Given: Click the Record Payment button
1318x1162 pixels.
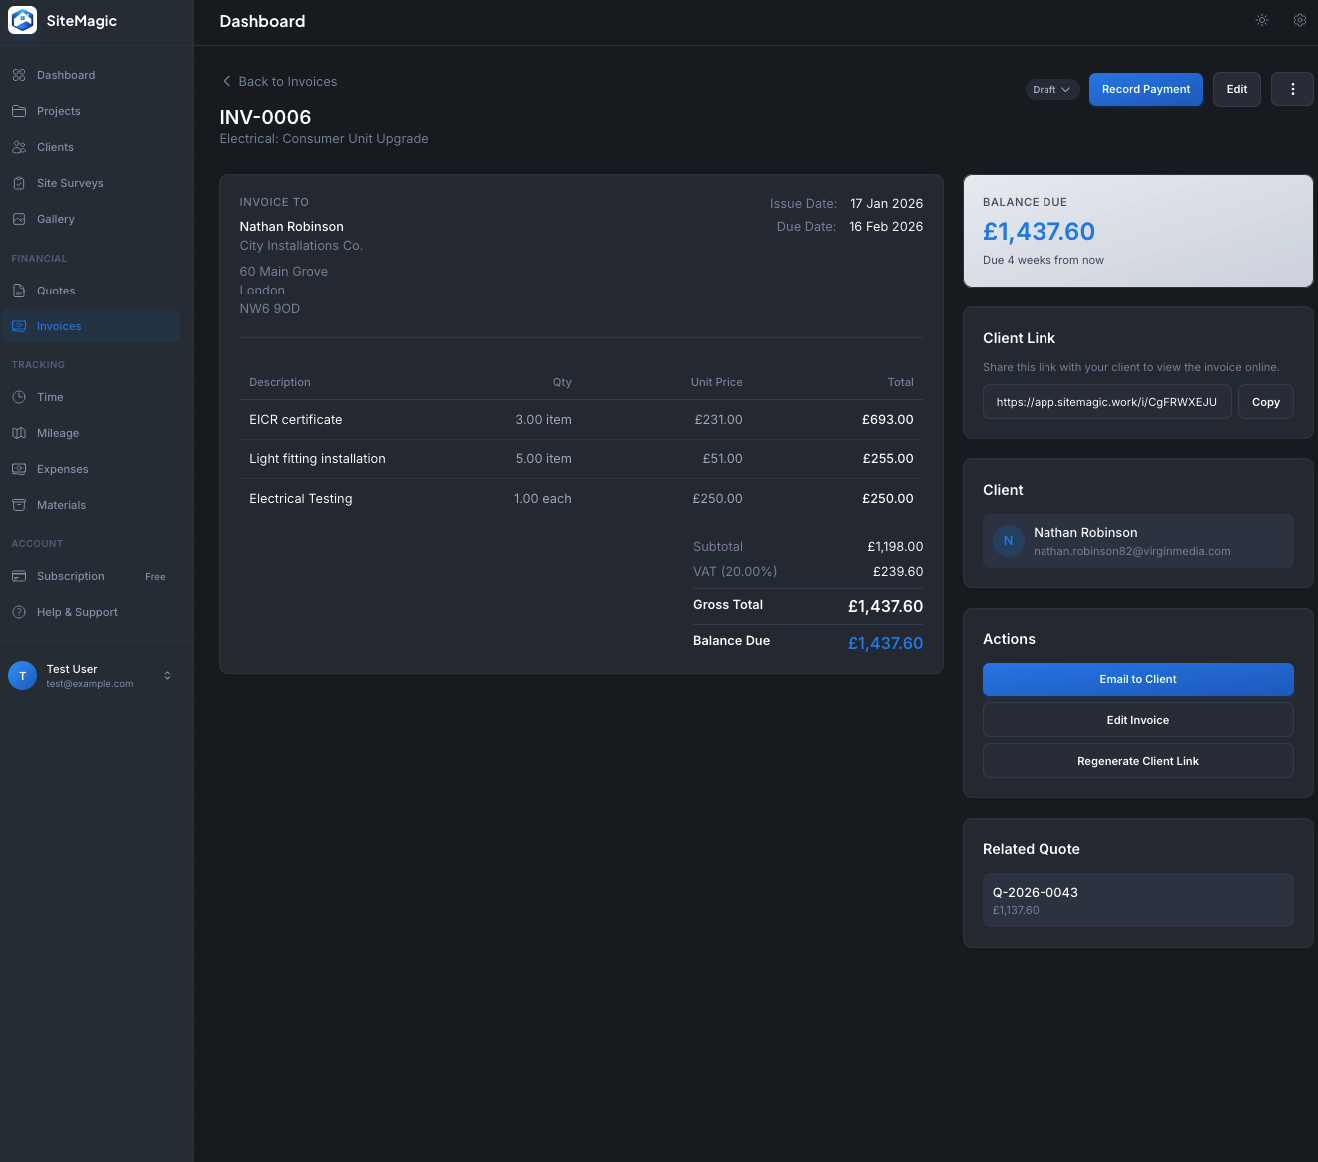Looking at the screenshot, I should (1145, 89).
